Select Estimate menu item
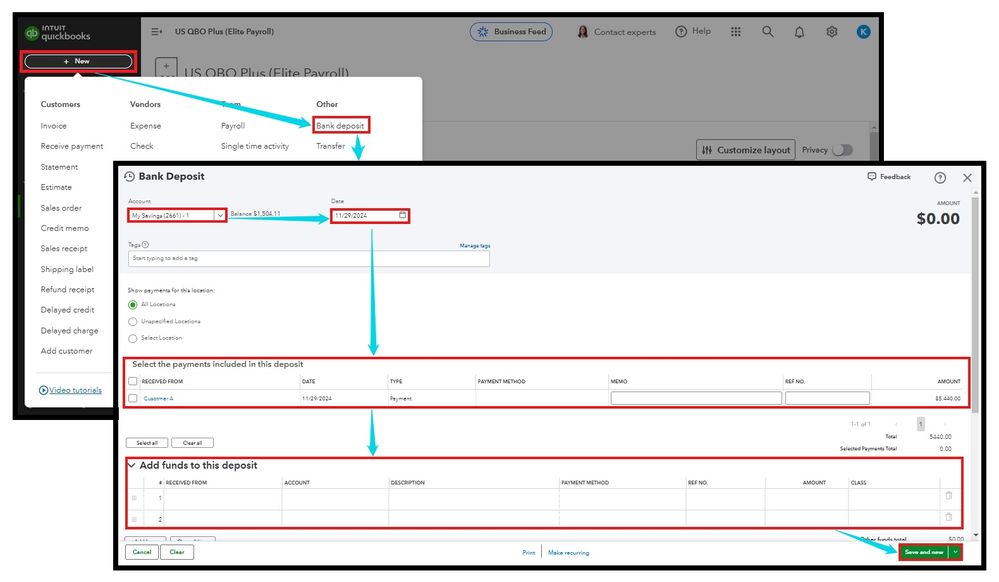 (56, 187)
